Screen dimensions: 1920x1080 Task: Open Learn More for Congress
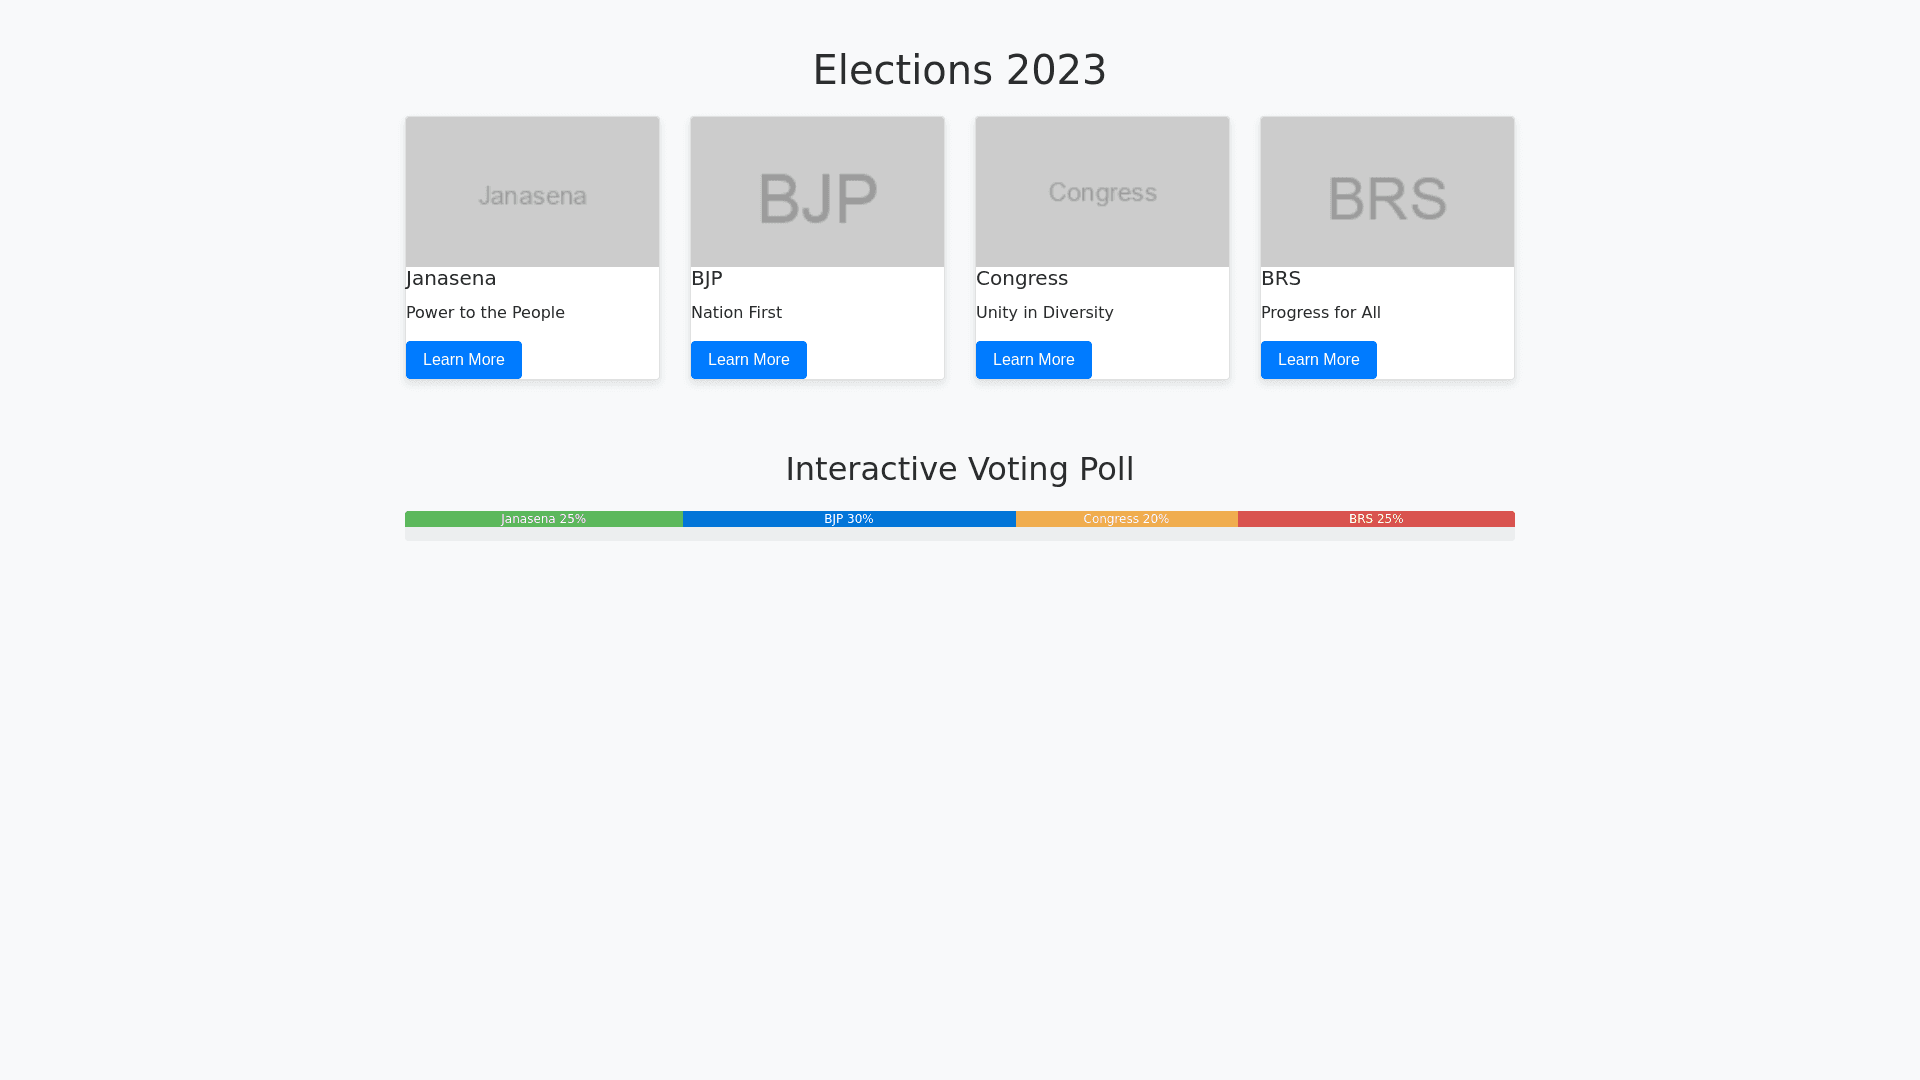click(1033, 360)
